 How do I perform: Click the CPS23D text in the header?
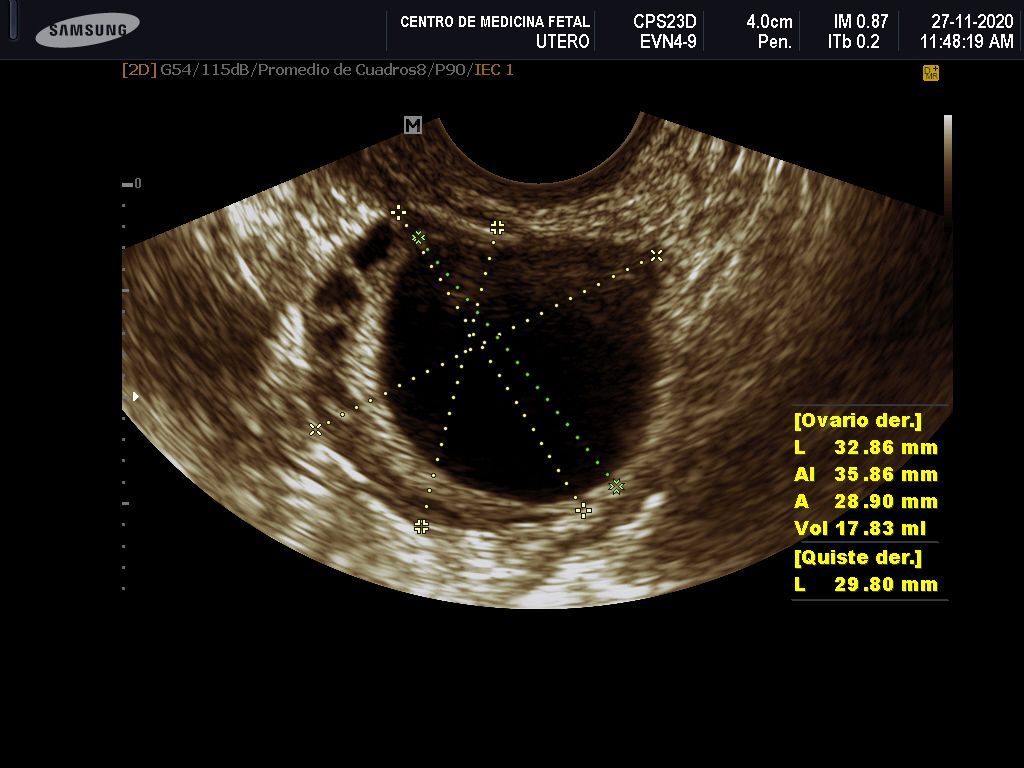click(665, 22)
